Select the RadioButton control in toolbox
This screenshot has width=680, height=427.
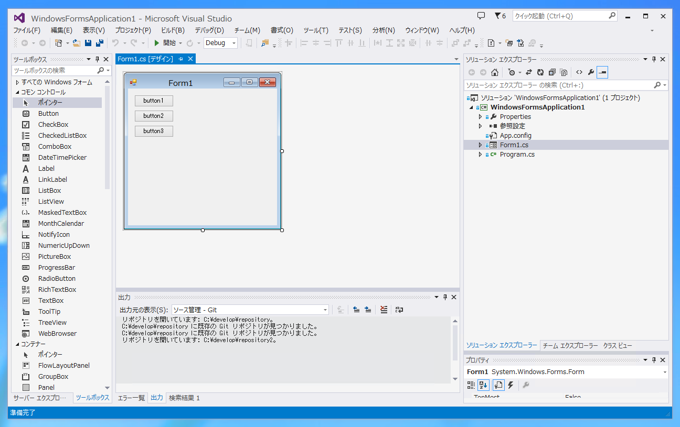pyautogui.click(x=57, y=278)
